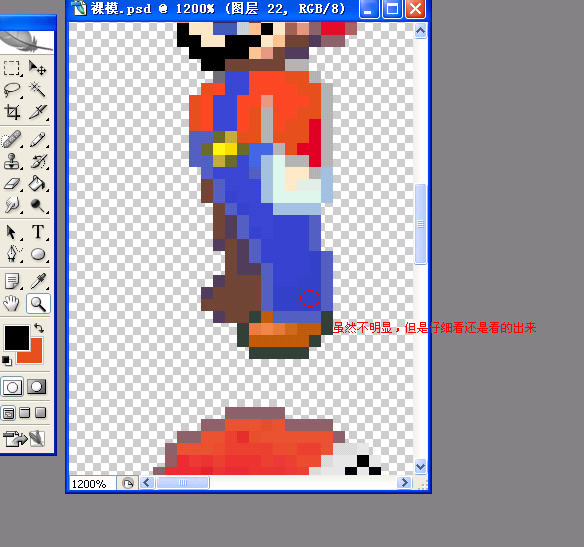The width and height of the screenshot is (584, 547).
Task: Swap foreground and background colors
Action: coord(39,328)
